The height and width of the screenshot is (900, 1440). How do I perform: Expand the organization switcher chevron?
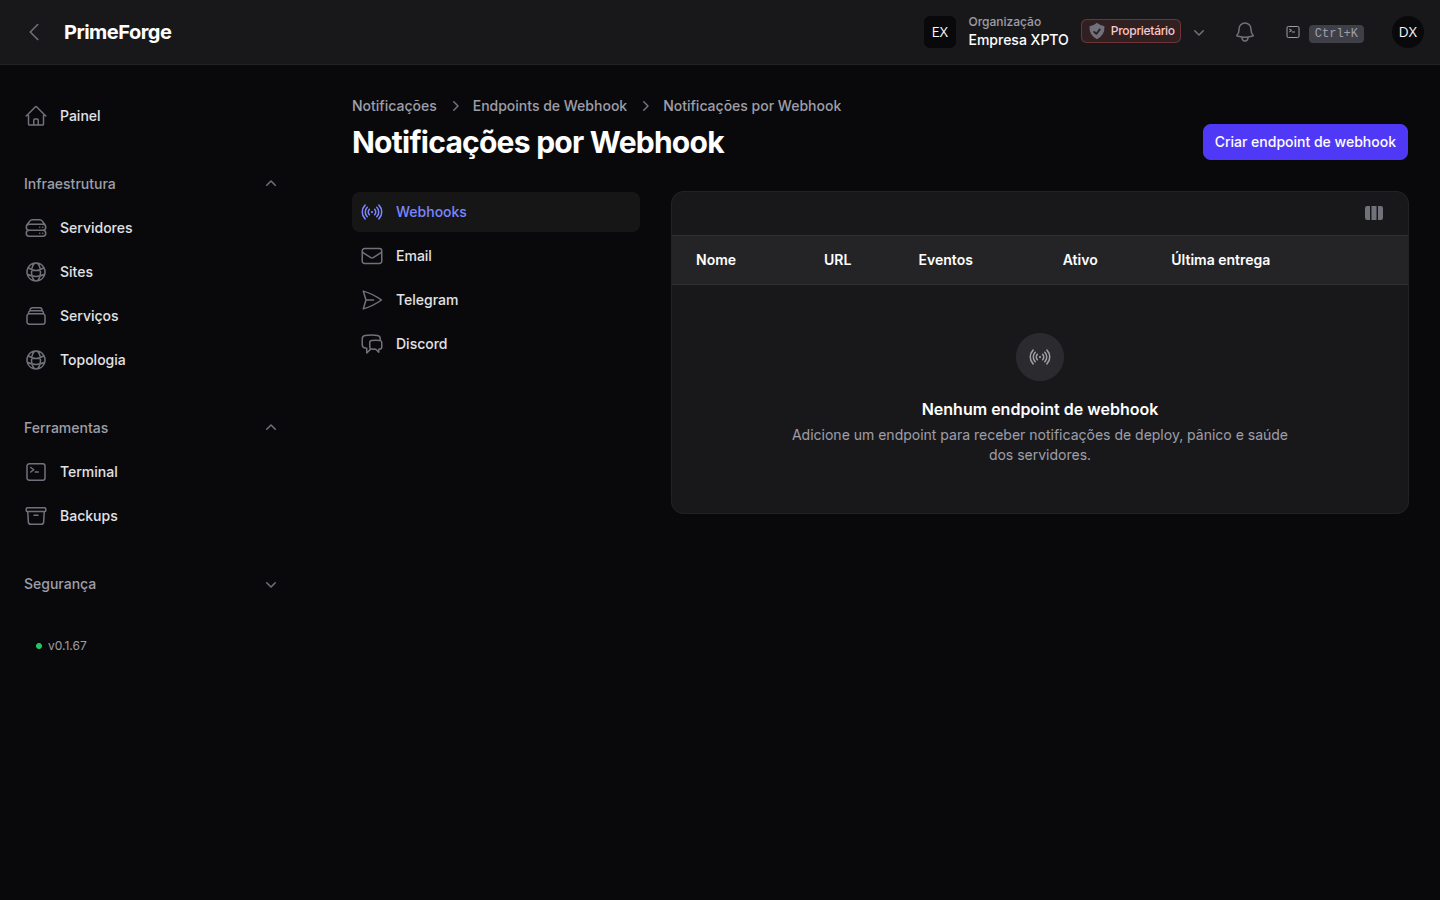pos(1199,32)
